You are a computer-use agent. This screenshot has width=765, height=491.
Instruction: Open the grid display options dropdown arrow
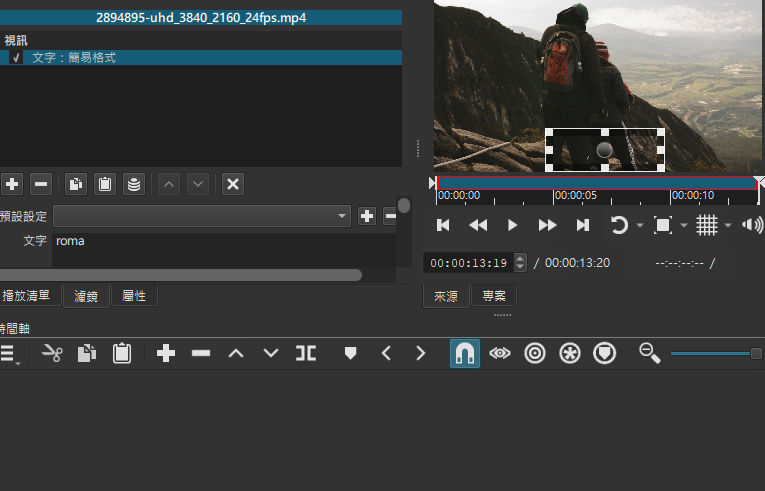pos(727,226)
